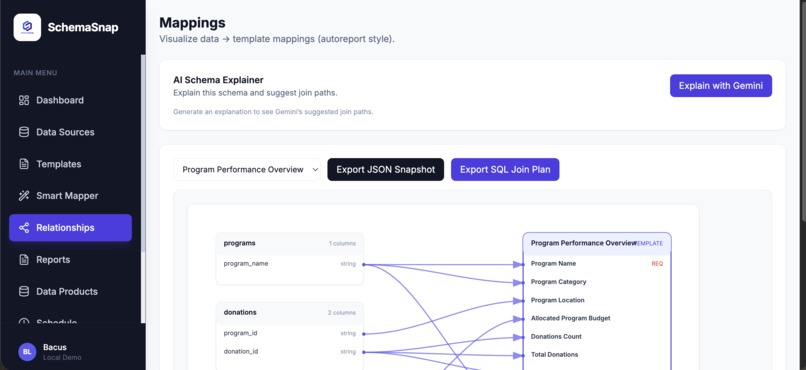The image size is (806, 370).
Task: Open the Reports page
Action: [70, 260]
